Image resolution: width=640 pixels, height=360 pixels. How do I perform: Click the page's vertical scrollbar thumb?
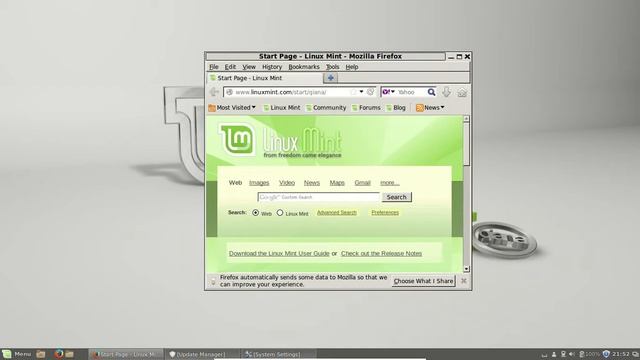[x=467, y=144]
